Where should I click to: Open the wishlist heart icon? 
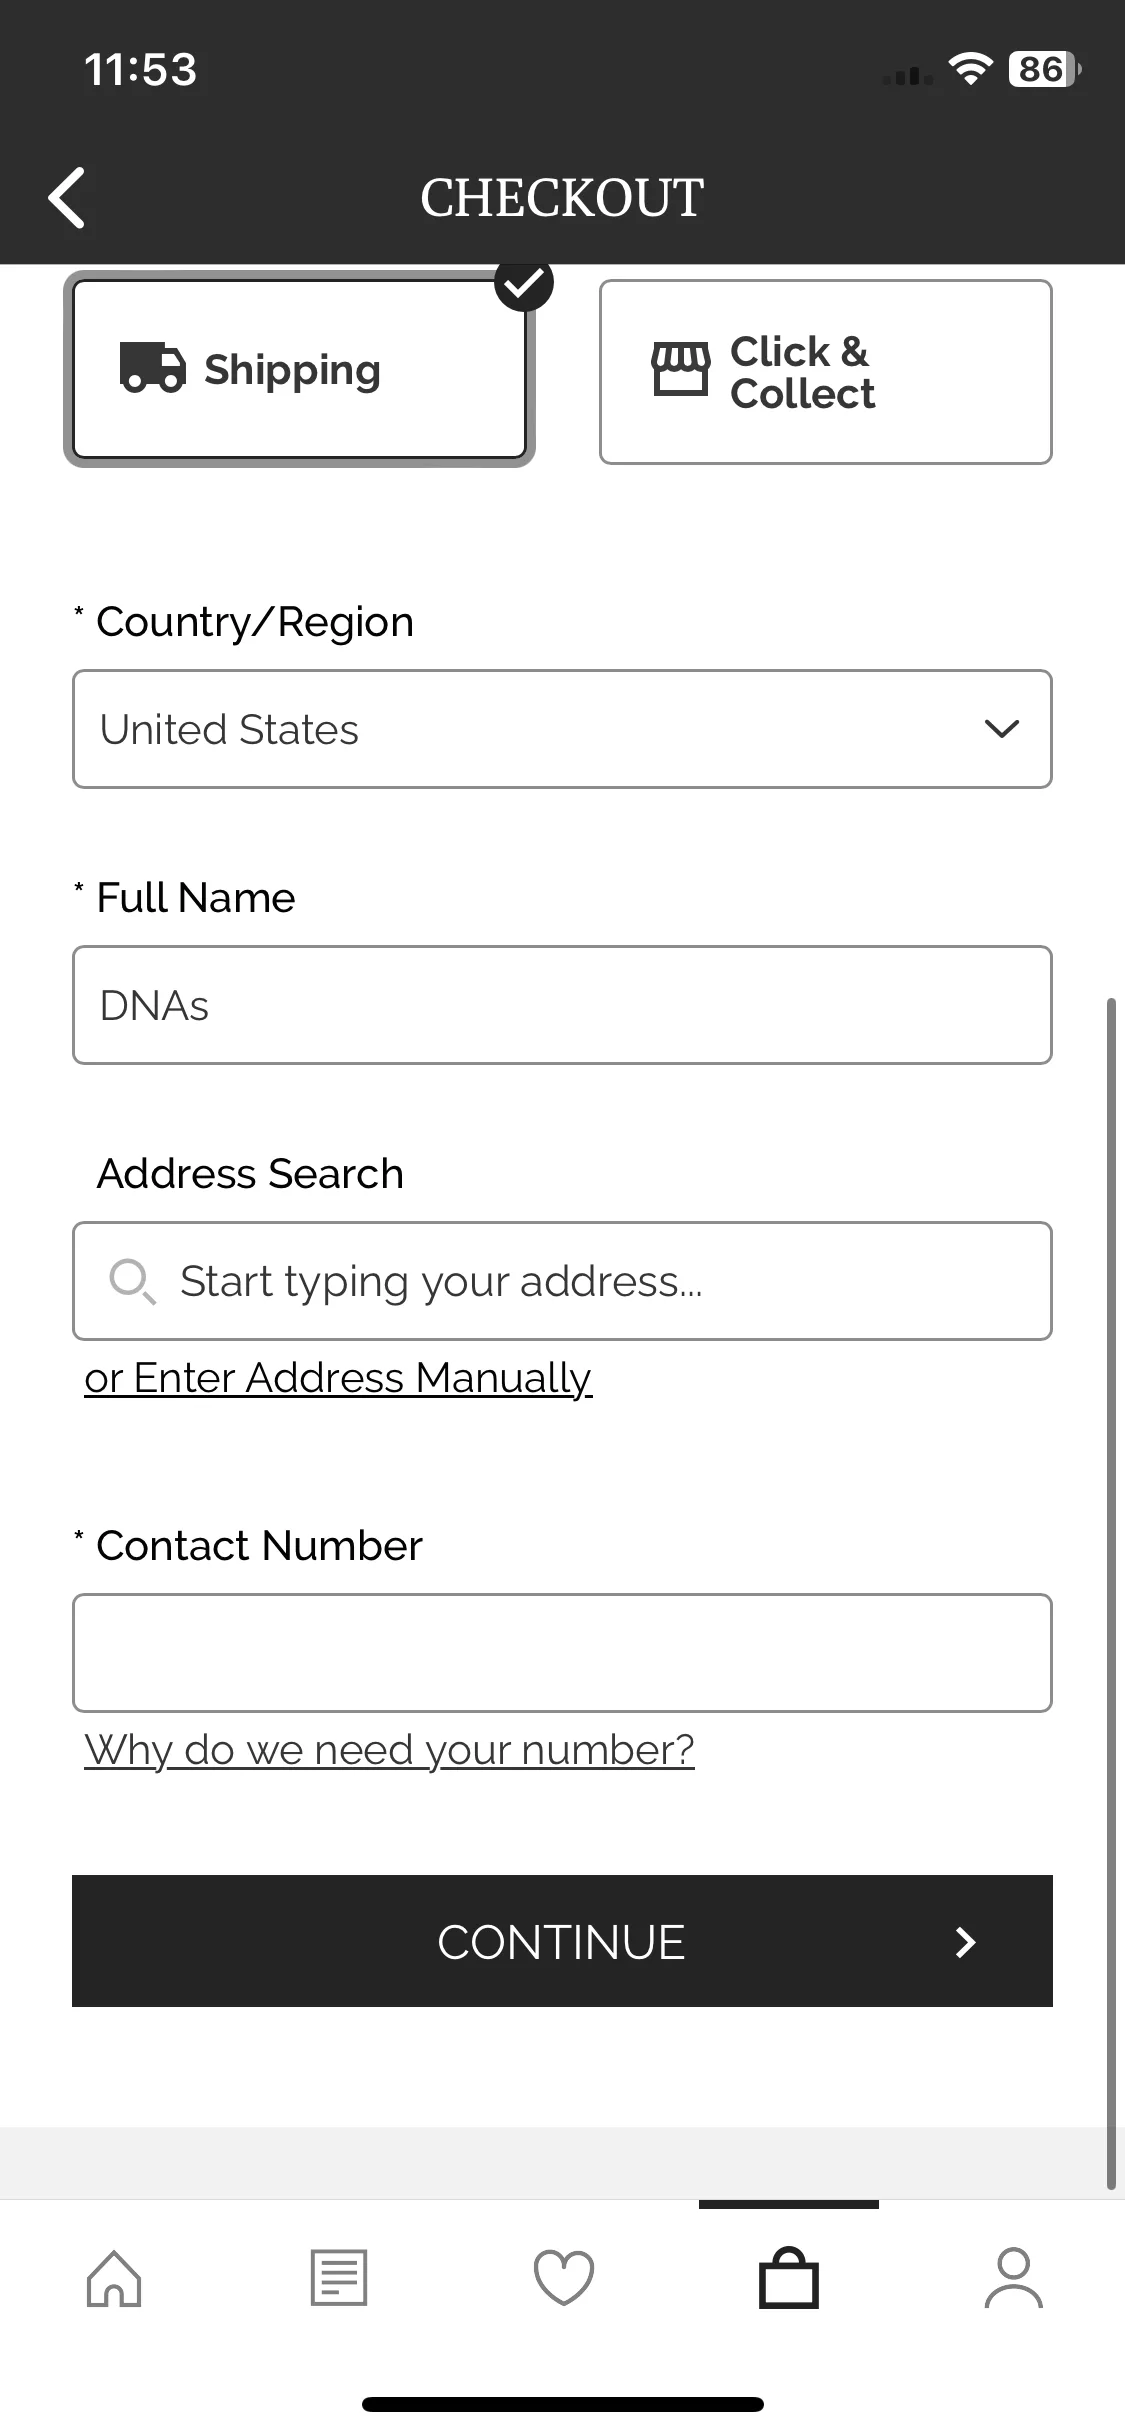(x=564, y=2278)
